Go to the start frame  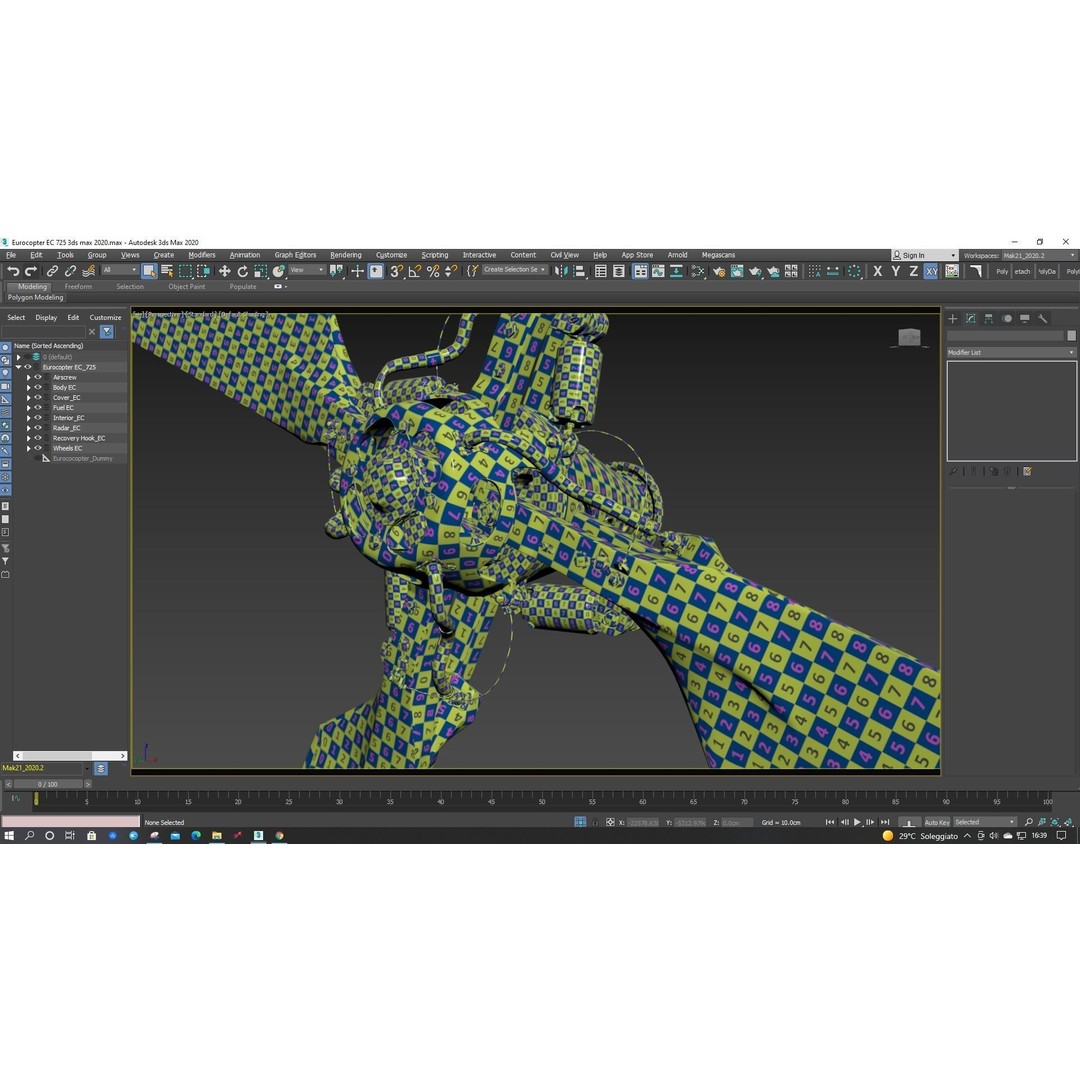coord(830,822)
